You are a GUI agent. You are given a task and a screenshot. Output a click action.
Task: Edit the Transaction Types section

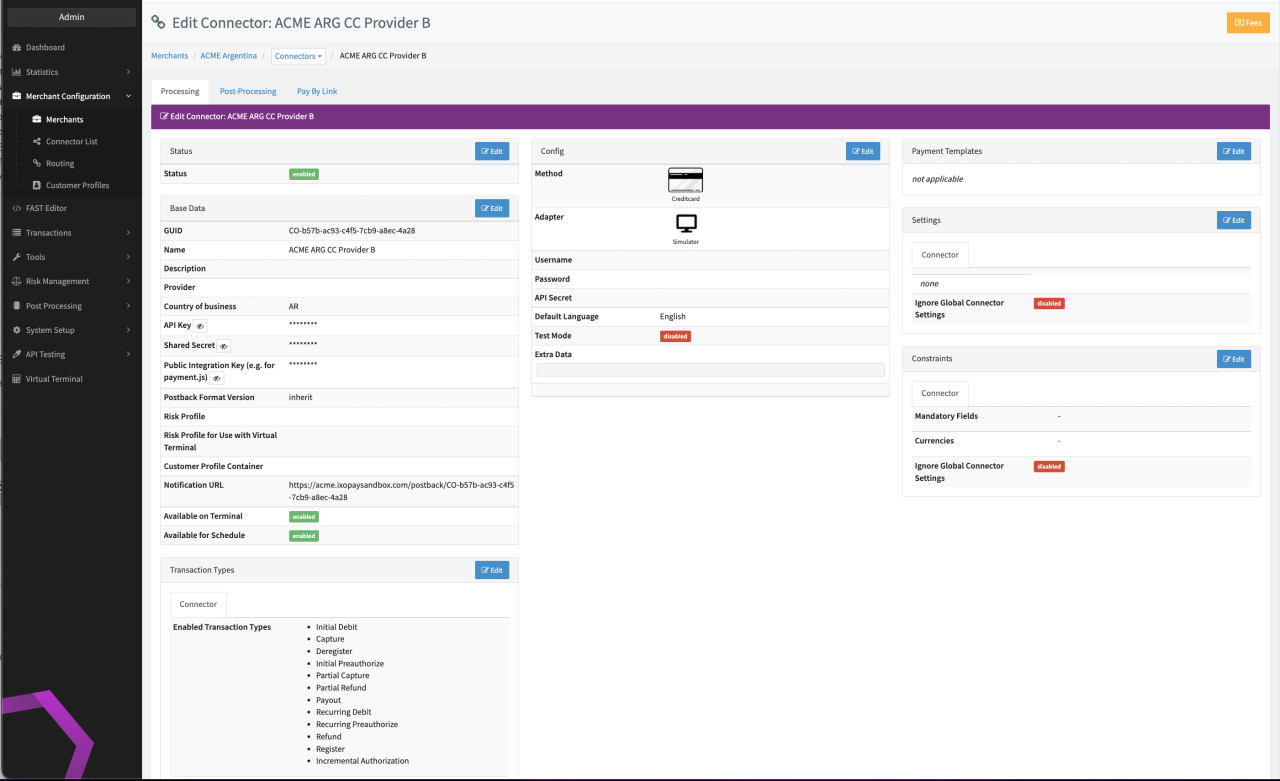(x=491, y=570)
